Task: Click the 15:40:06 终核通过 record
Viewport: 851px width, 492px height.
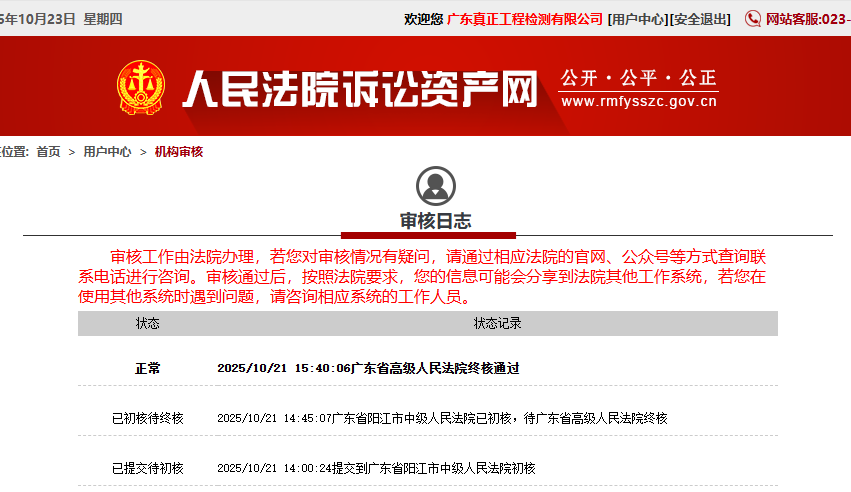Action: click(369, 368)
